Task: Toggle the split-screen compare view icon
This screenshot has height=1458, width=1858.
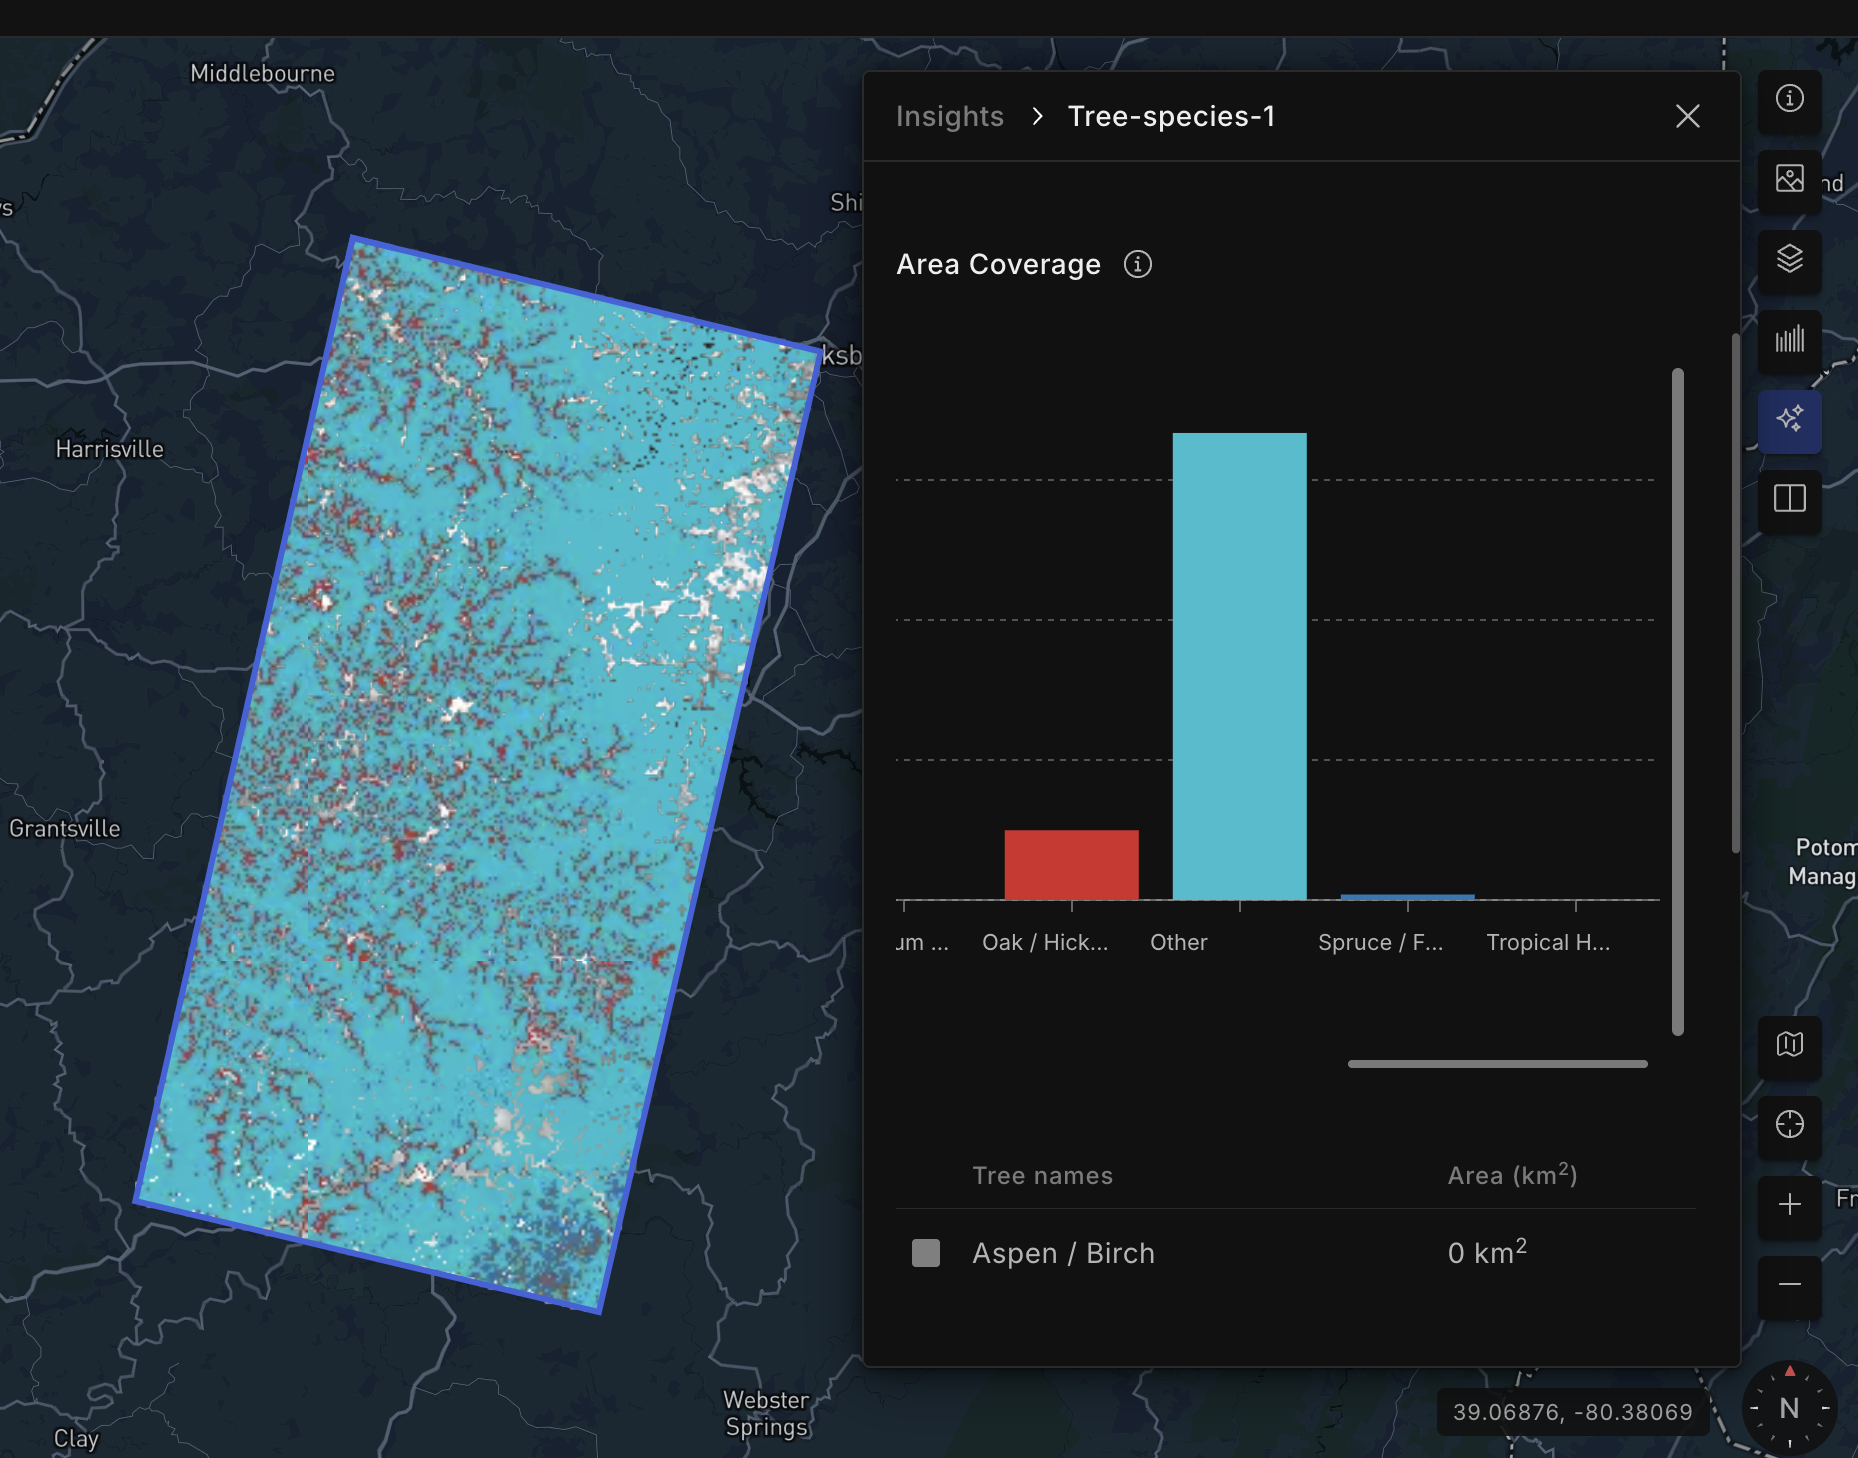Action: [x=1789, y=499]
